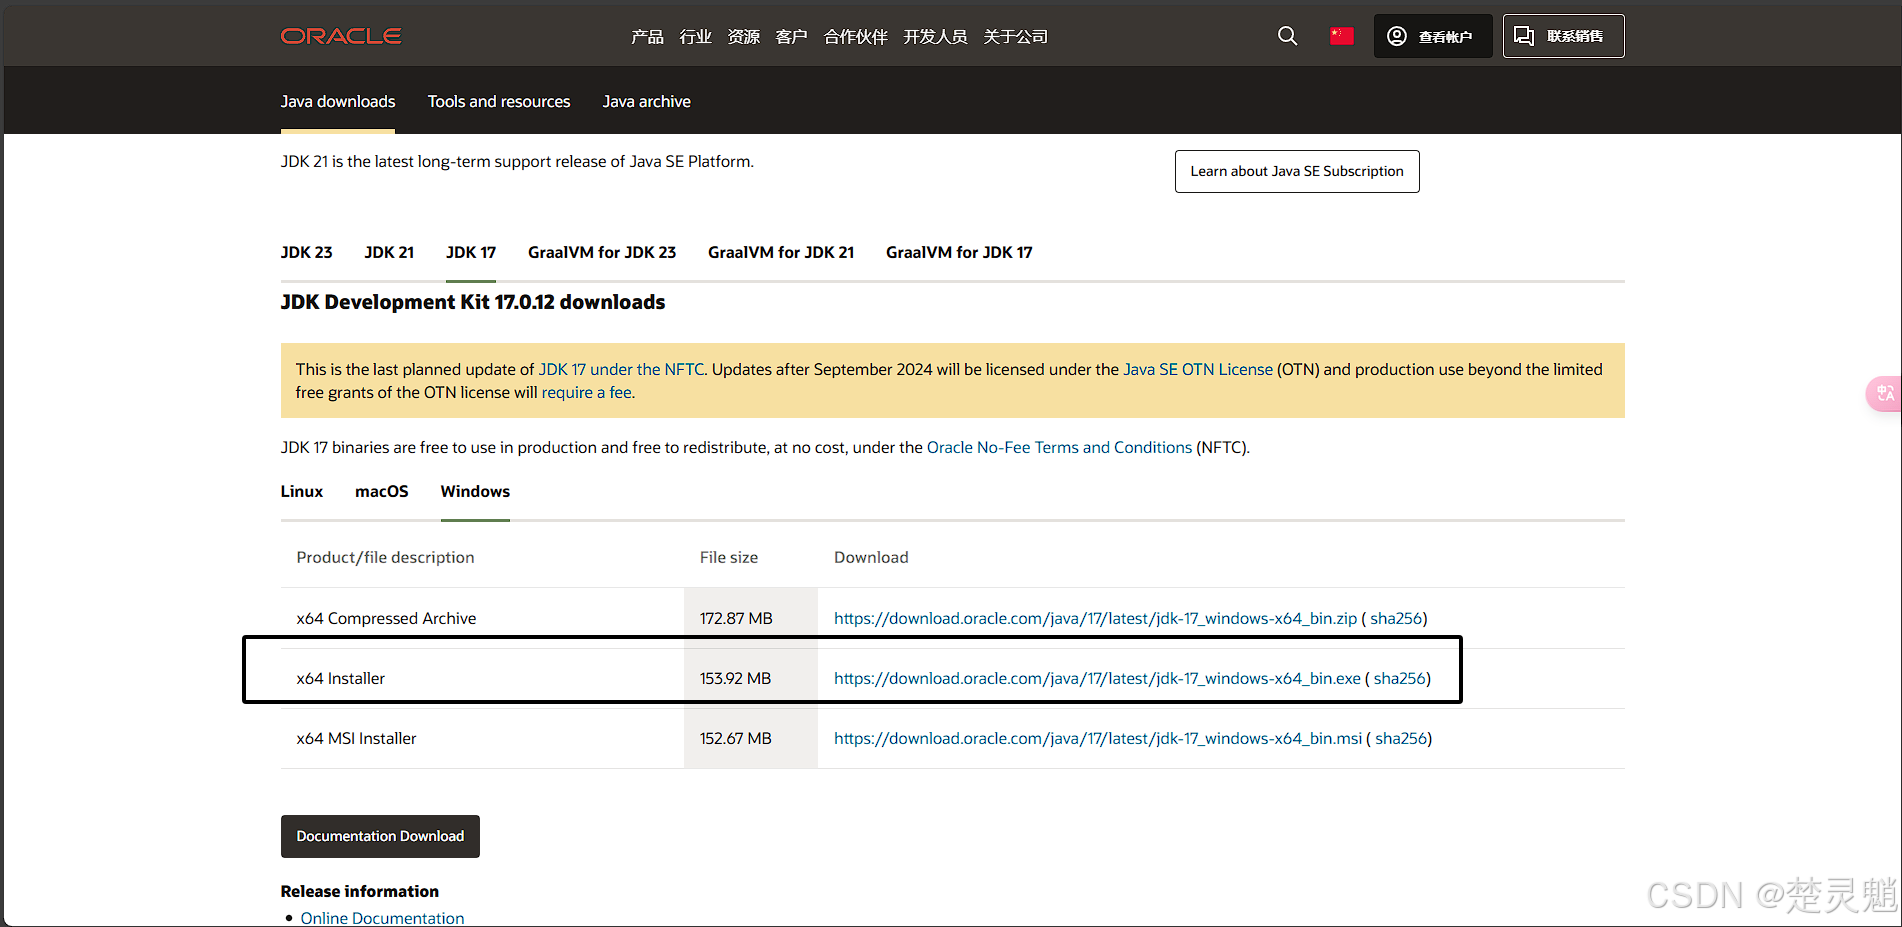Open the Online Documentation link
The width and height of the screenshot is (1902, 927).
(x=382, y=918)
